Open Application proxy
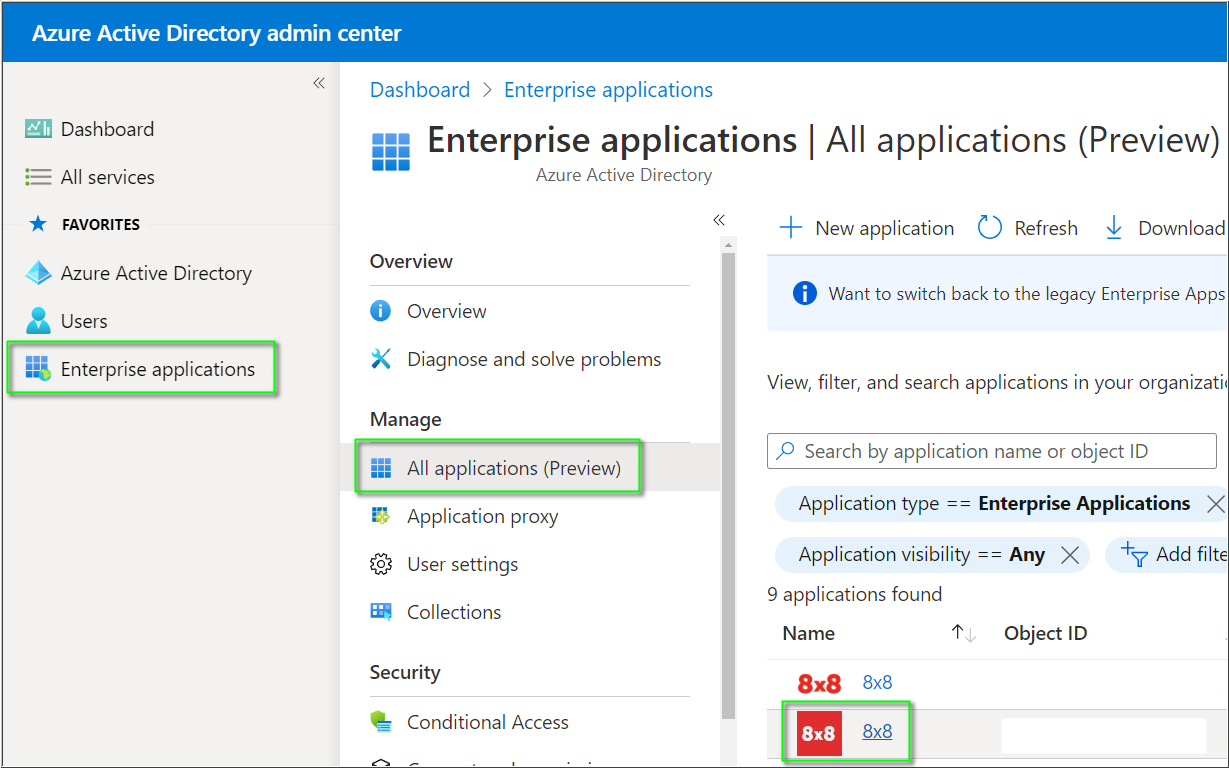The width and height of the screenshot is (1229, 768). [x=482, y=516]
